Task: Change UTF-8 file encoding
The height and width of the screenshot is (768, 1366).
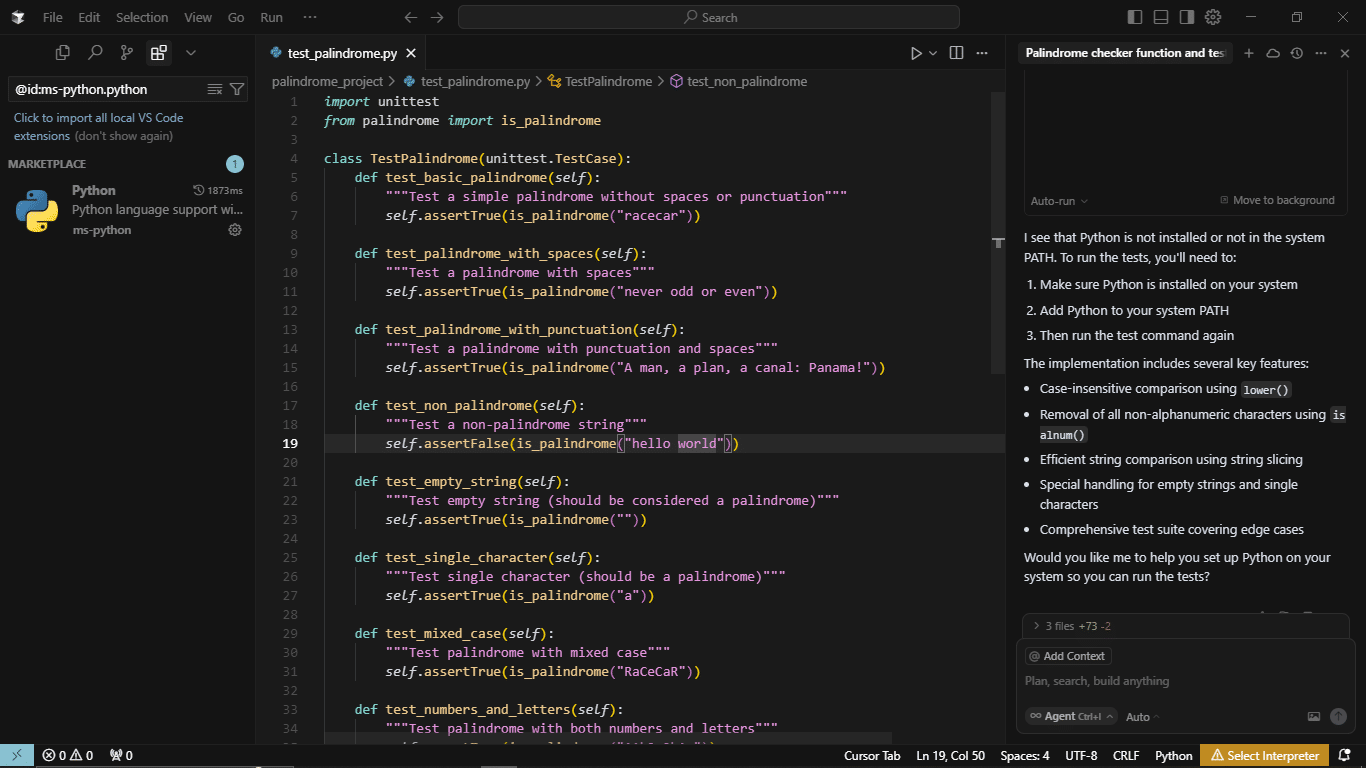Action: tap(1081, 755)
